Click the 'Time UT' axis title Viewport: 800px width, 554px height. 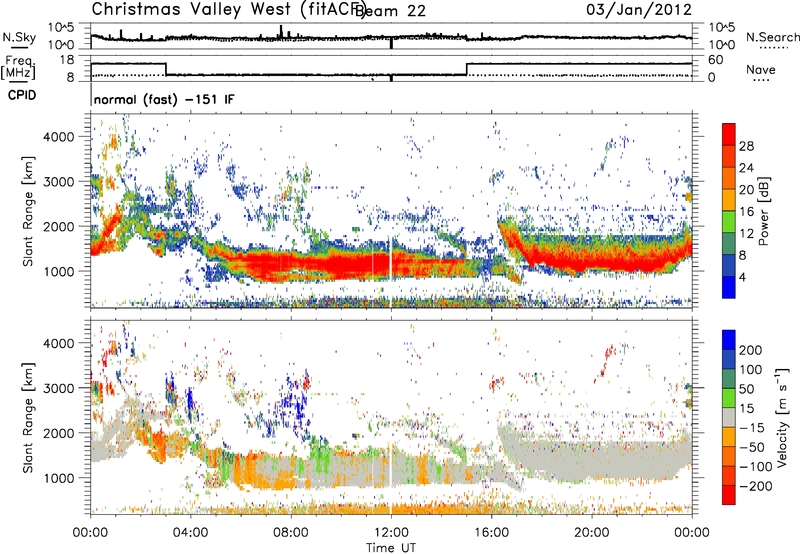[391, 548]
